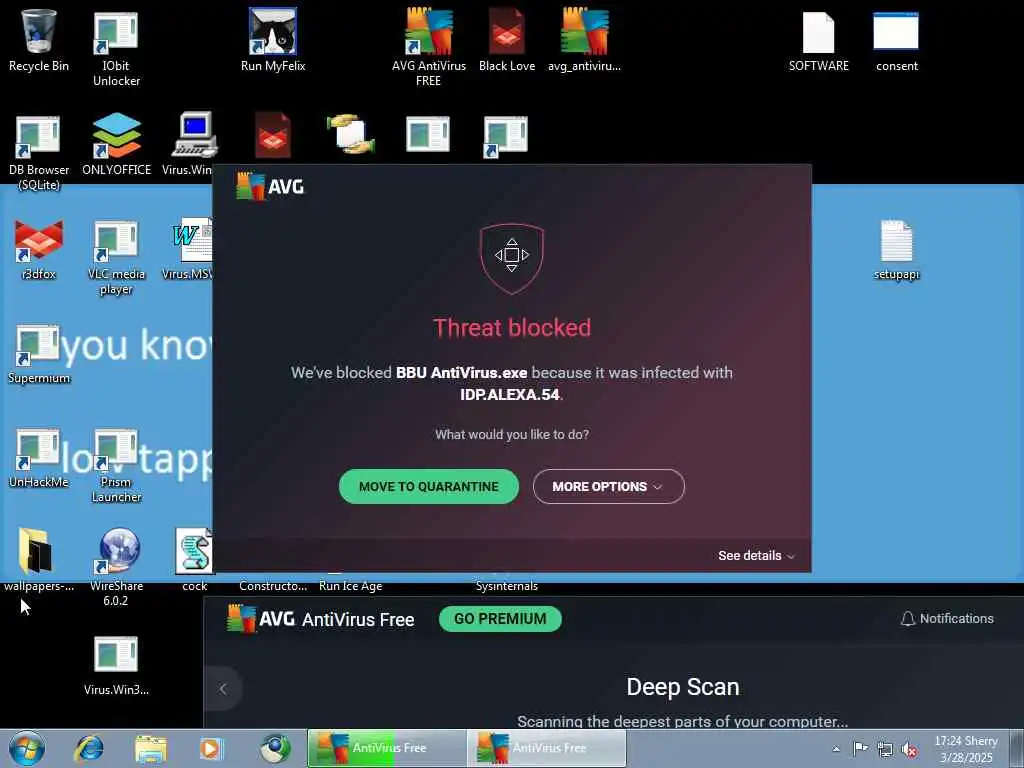Click Move to Quarantine button
The height and width of the screenshot is (768, 1024).
[x=428, y=487]
